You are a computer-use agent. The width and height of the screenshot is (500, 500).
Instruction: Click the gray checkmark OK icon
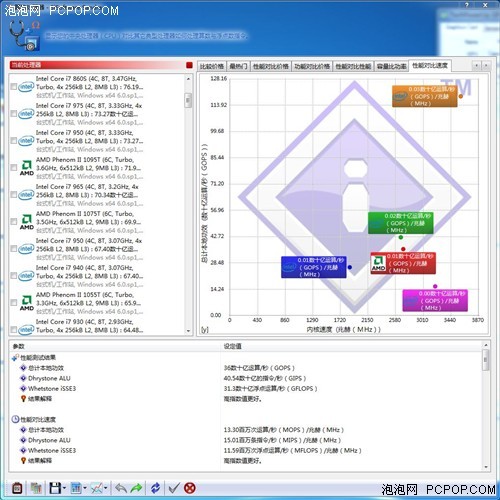[x=174, y=488]
